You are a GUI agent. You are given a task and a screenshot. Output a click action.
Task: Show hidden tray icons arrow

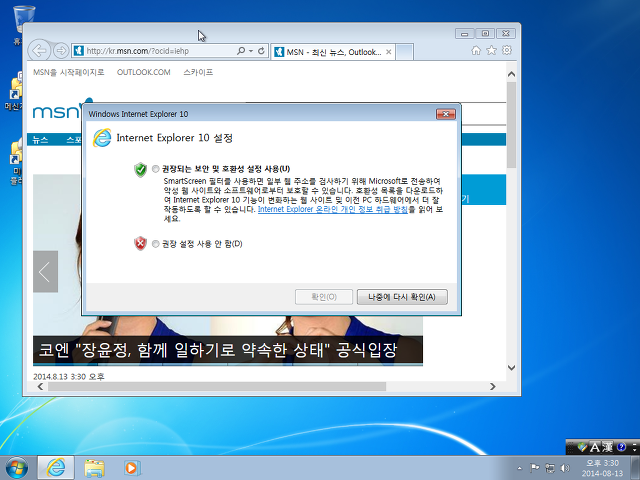tap(519, 468)
